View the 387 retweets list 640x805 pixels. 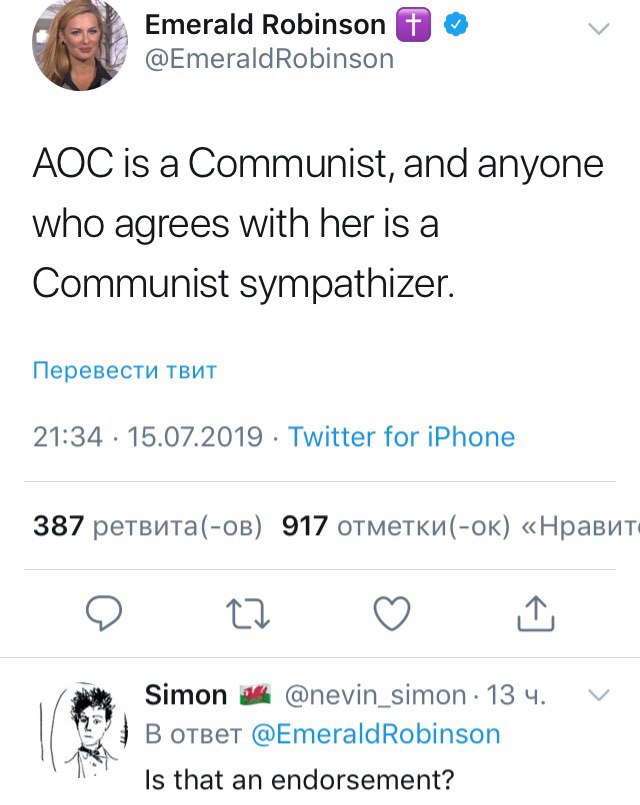click(x=148, y=526)
